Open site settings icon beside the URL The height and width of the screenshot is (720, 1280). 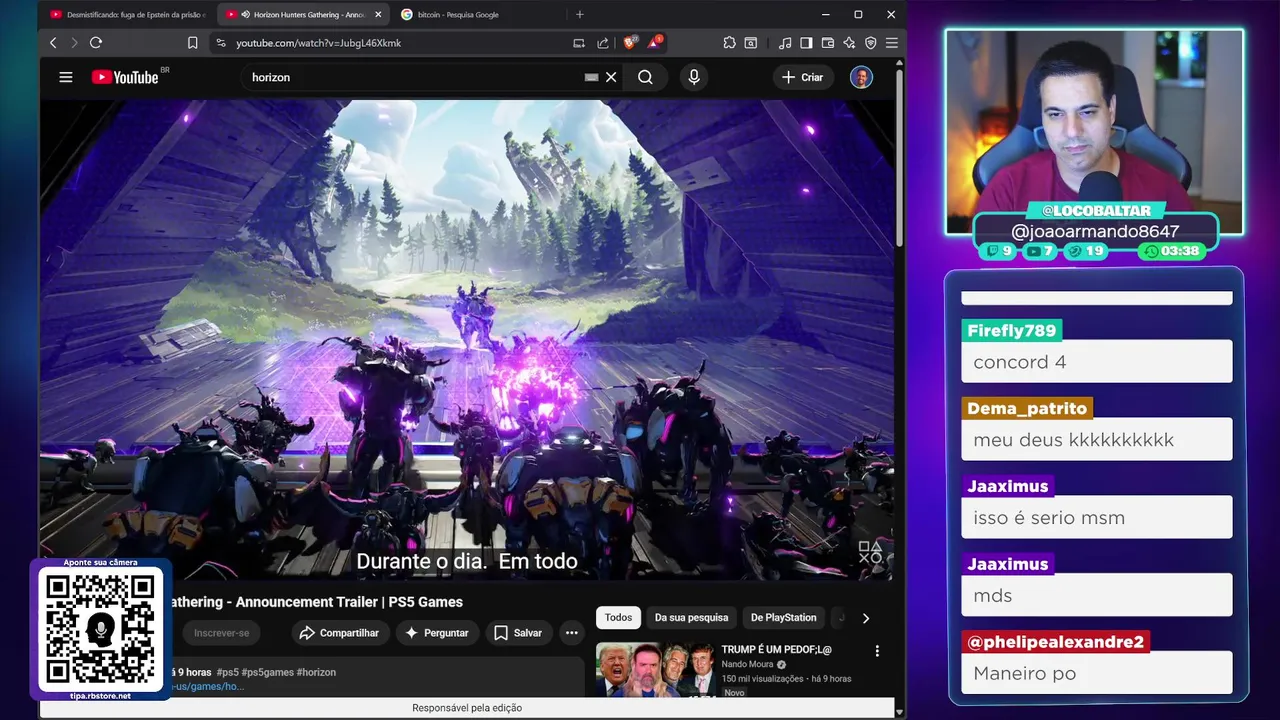pyautogui.click(x=220, y=43)
